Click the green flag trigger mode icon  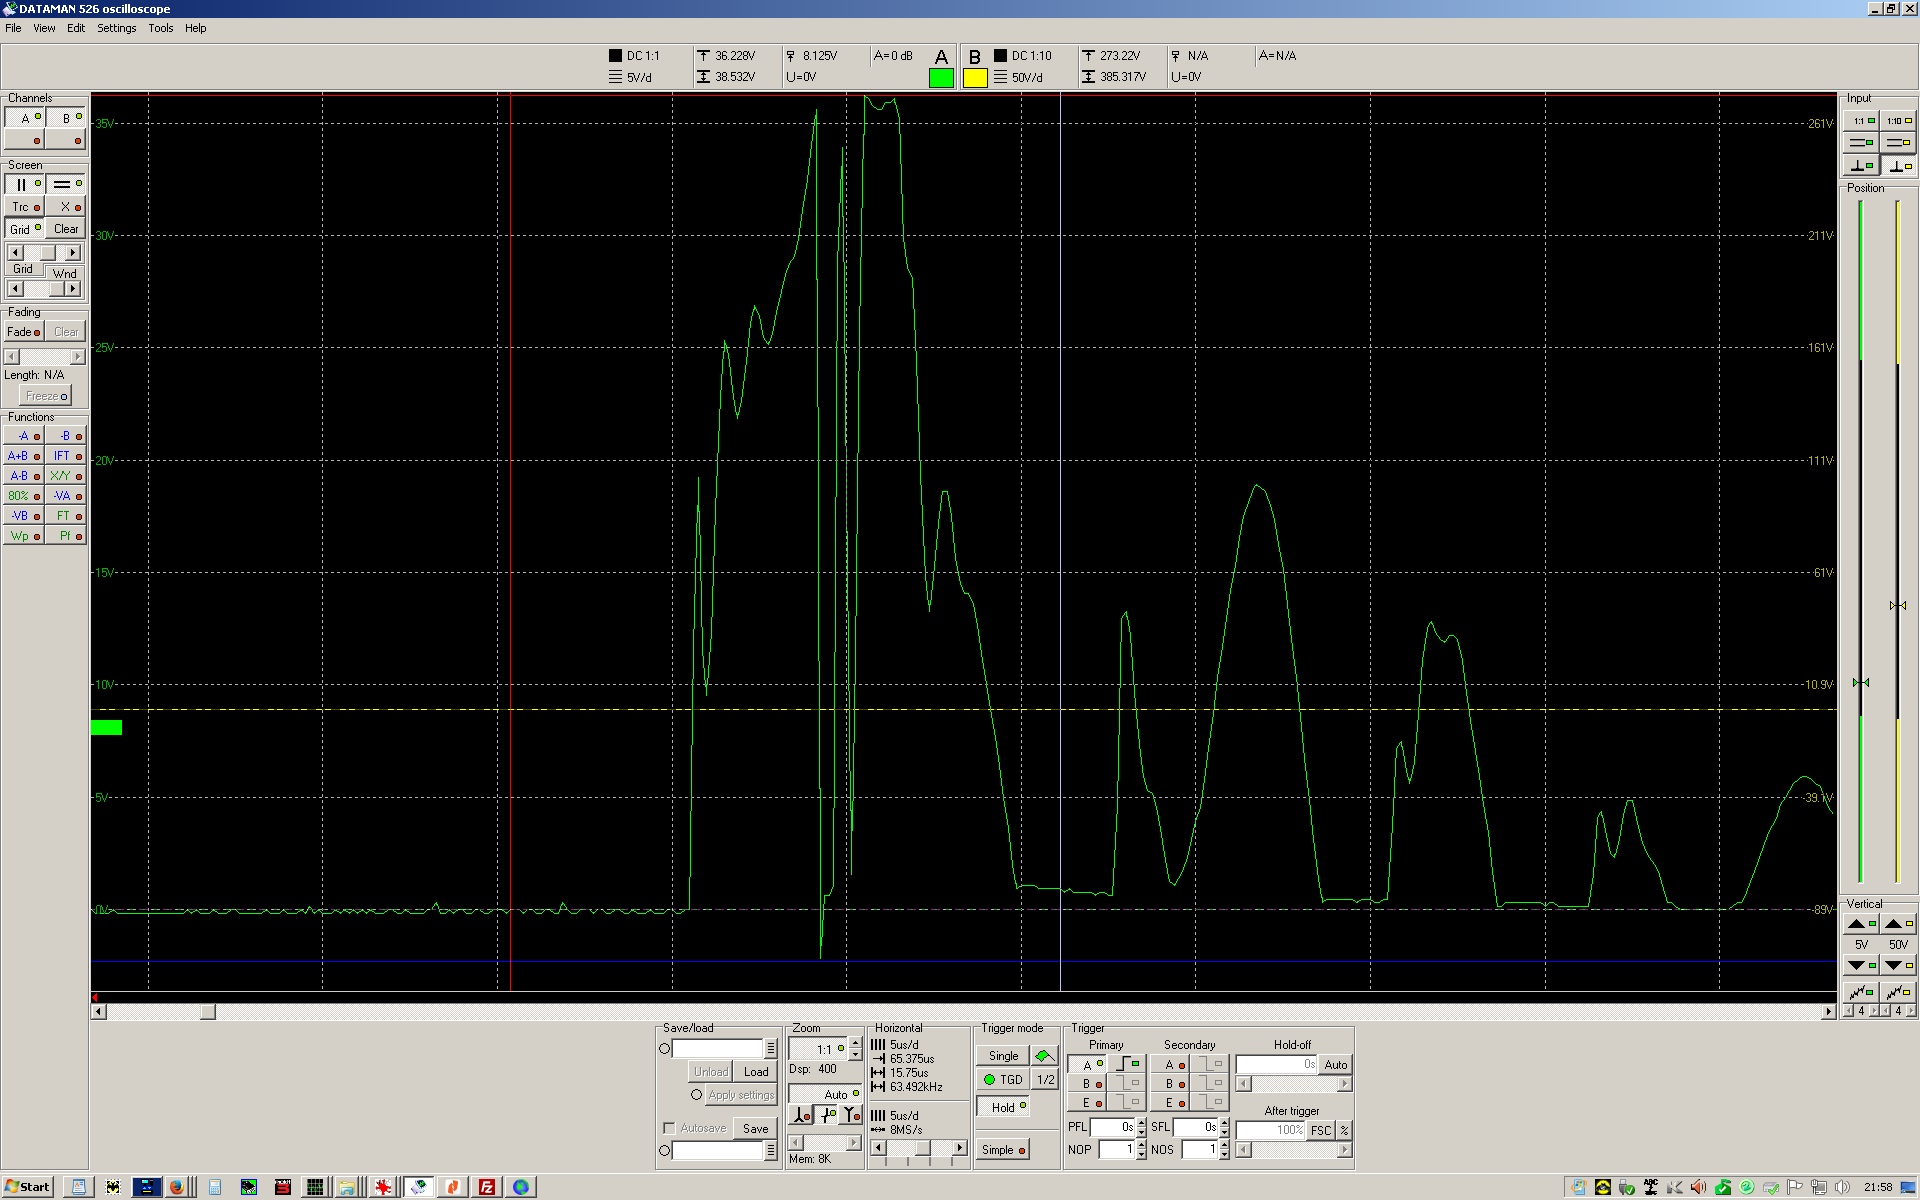point(1043,1056)
